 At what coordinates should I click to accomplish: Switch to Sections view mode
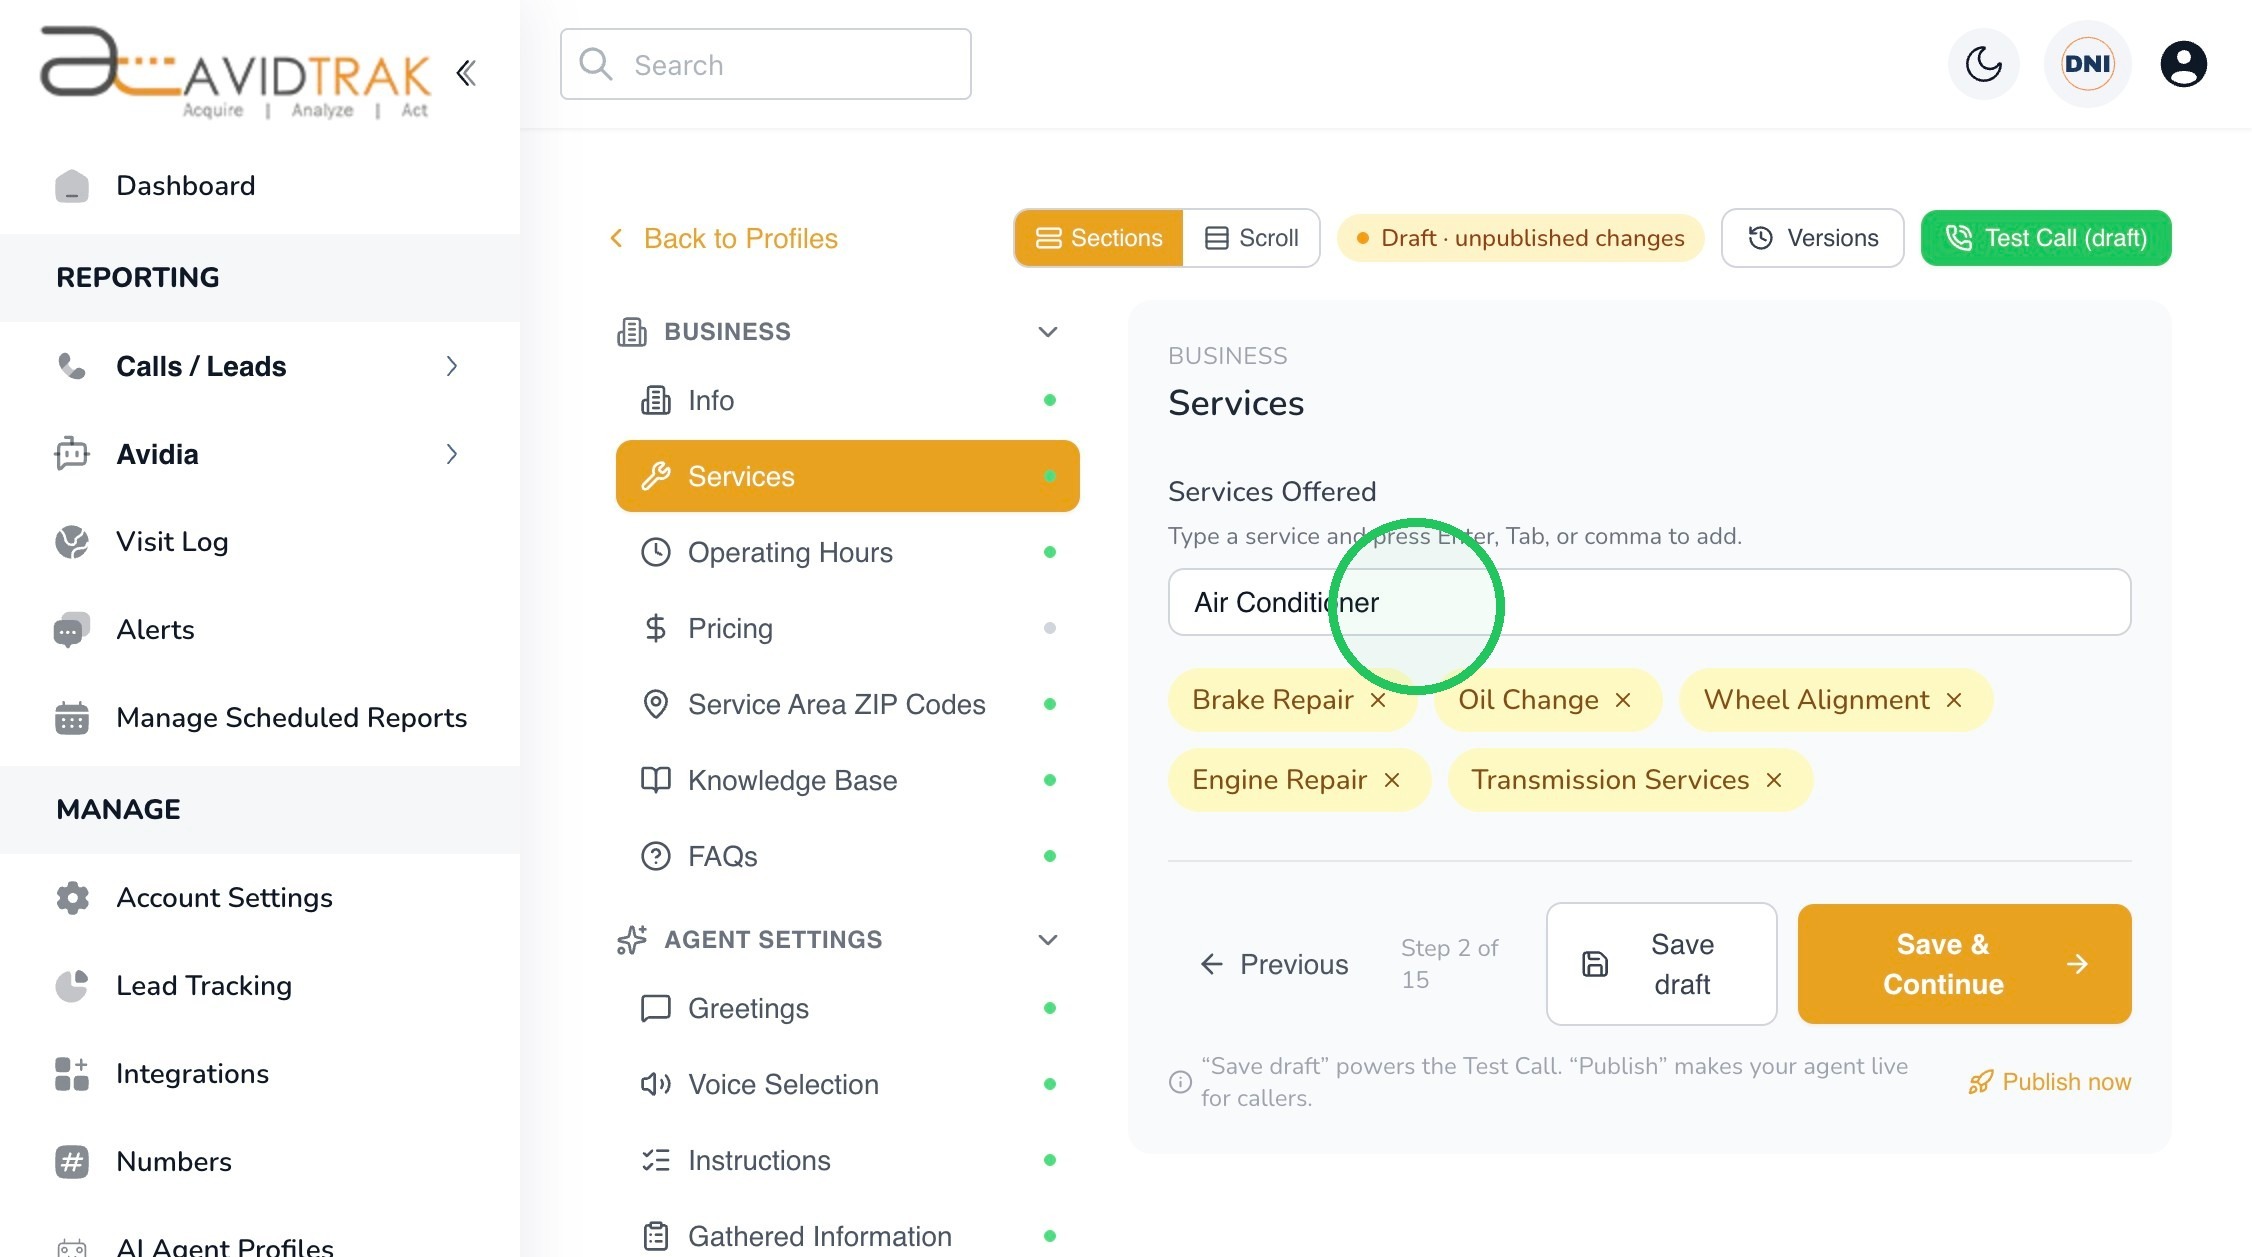tap(1099, 238)
